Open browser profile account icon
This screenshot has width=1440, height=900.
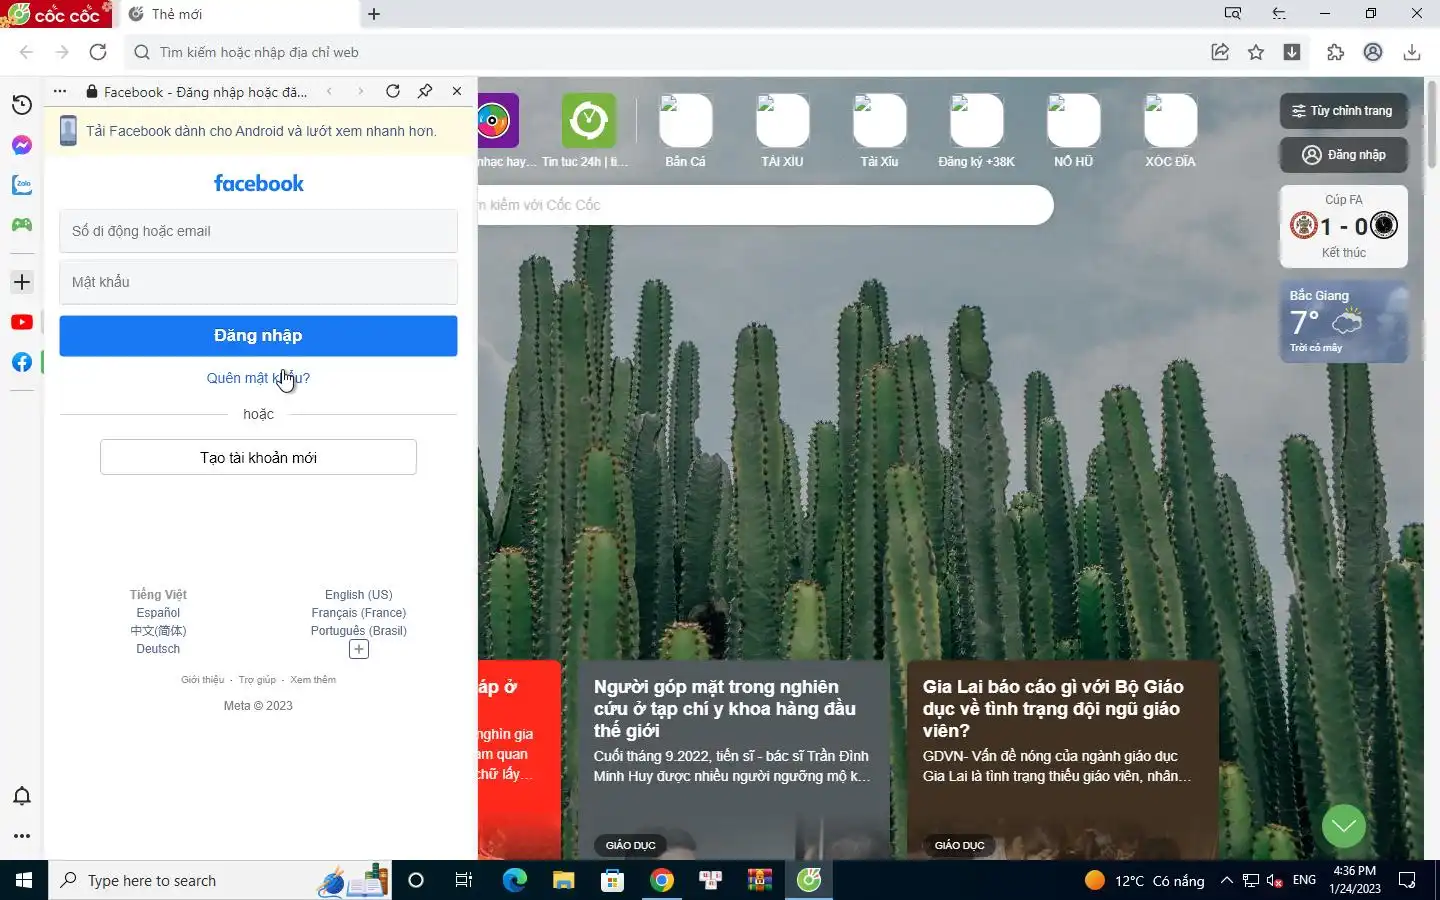click(1373, 52)
